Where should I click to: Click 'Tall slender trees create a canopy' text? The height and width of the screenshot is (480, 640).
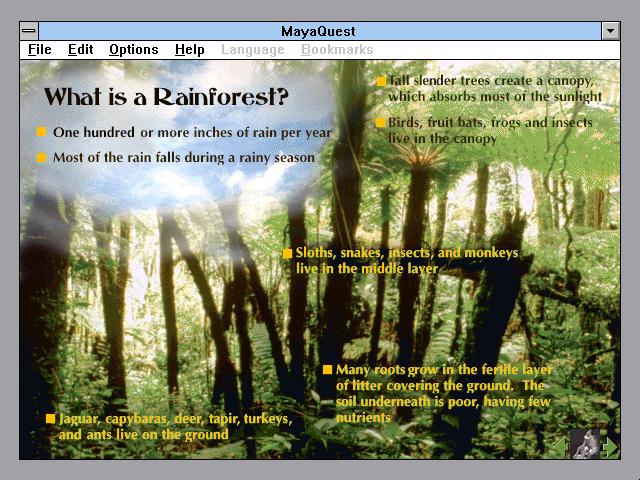pyautogui.click(x=490, y=81)
